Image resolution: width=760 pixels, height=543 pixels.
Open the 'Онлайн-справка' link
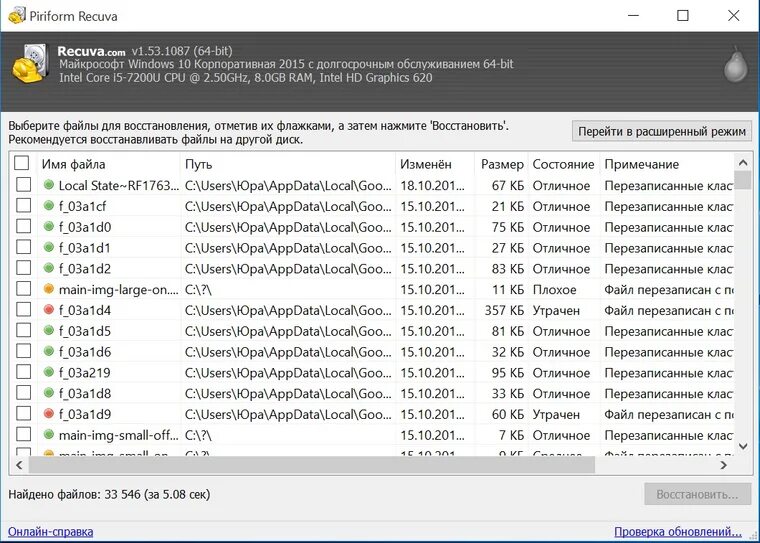point(50,531)
